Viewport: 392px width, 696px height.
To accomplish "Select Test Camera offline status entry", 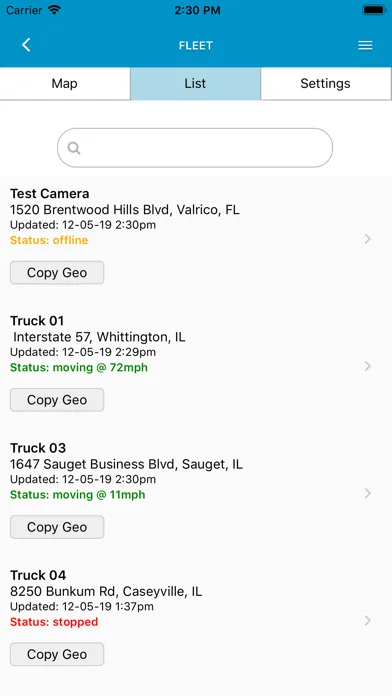I will point(49,240).
